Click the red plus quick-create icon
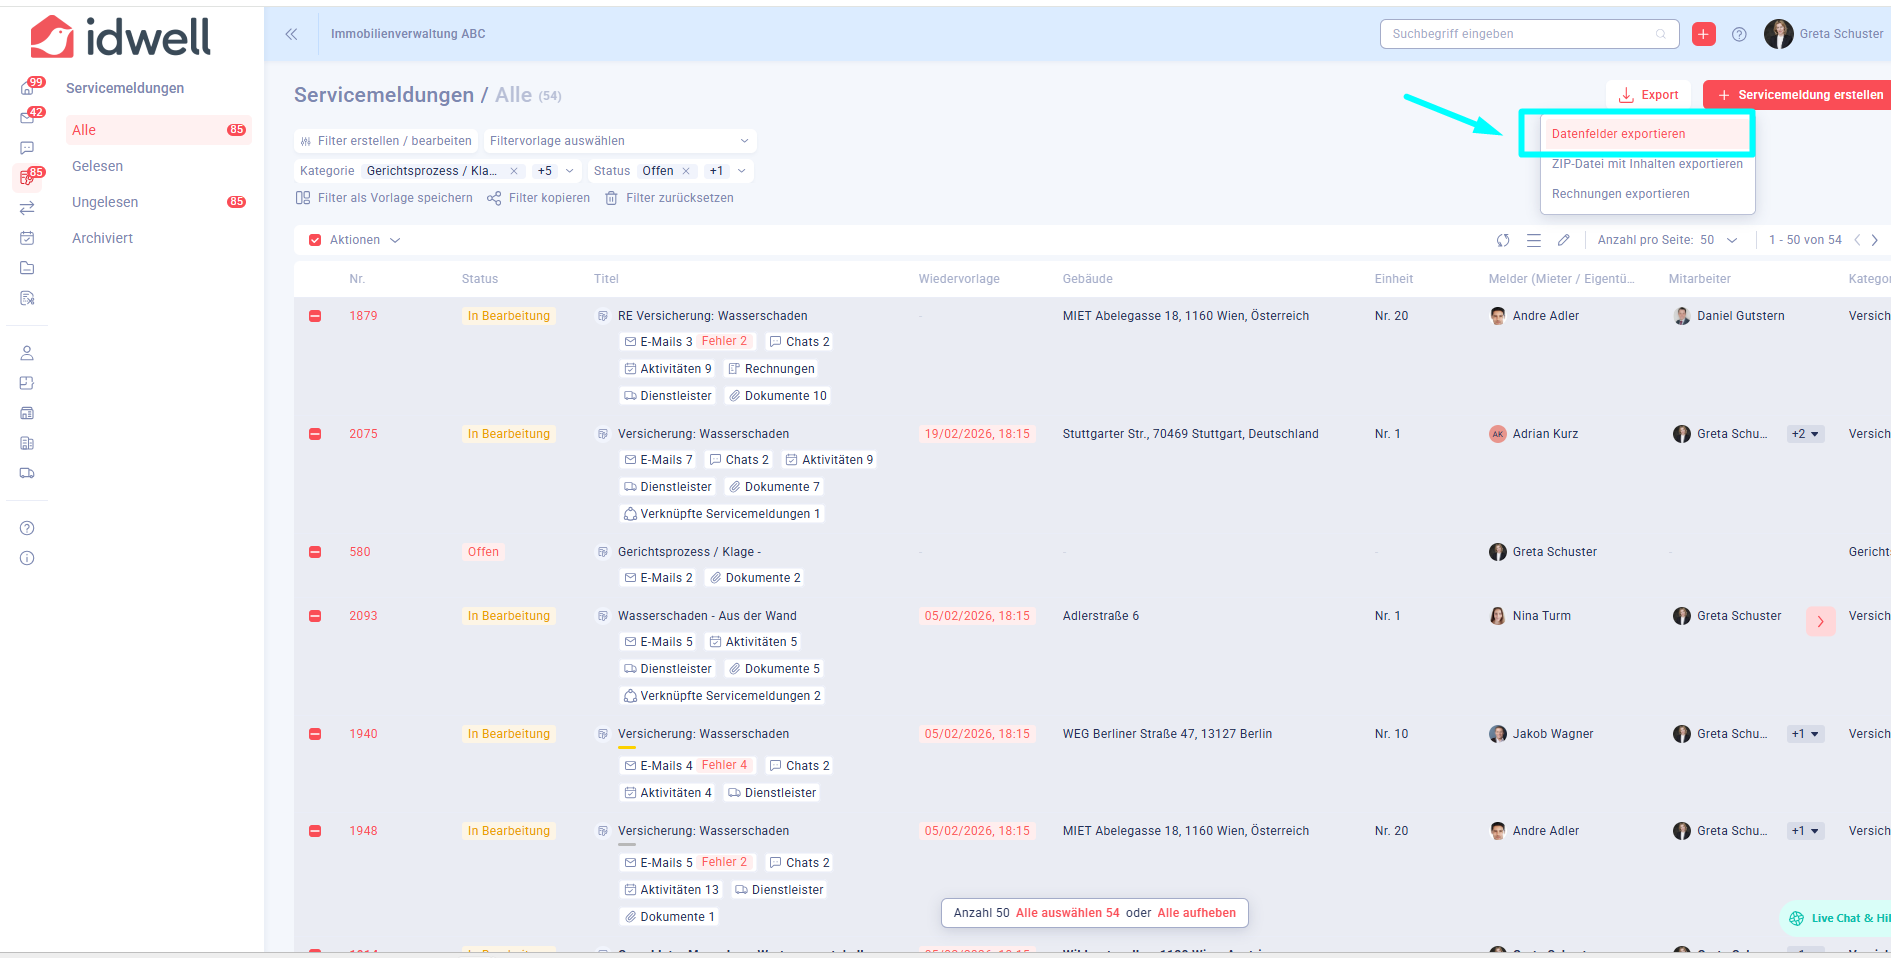 pyautogui.click(x=1703, y=34)
